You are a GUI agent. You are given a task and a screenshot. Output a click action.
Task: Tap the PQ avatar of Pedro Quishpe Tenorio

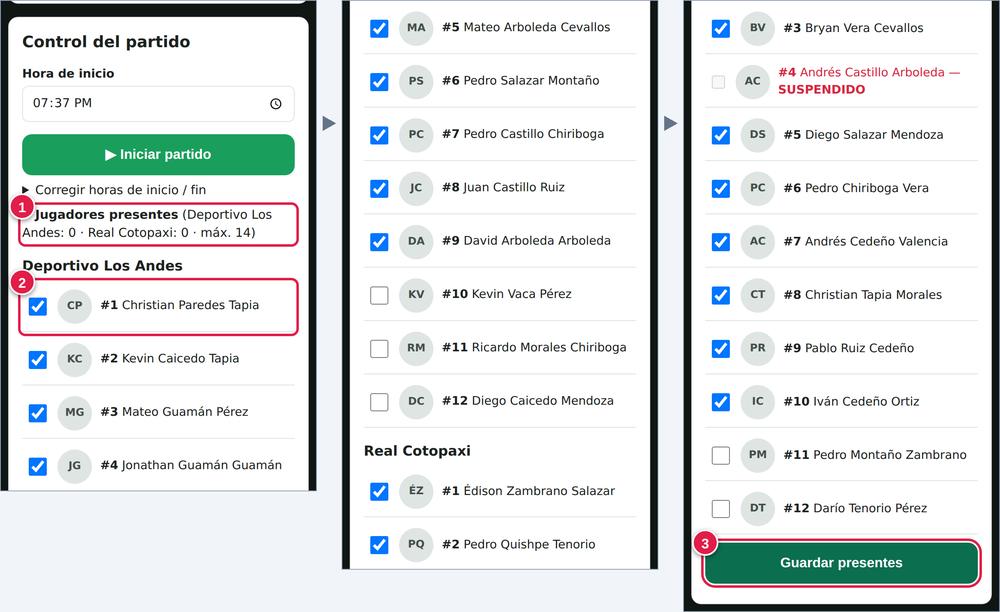(x=416, y=544)
